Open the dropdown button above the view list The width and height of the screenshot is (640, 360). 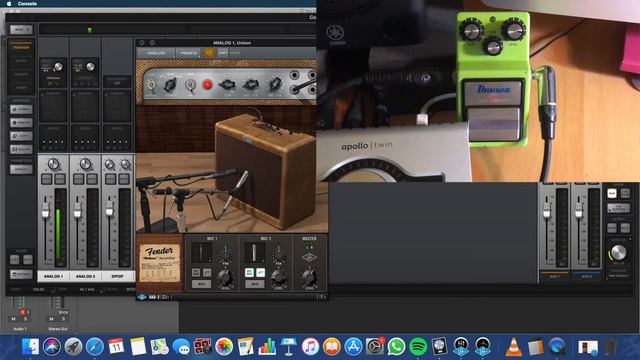pos(21,29)
